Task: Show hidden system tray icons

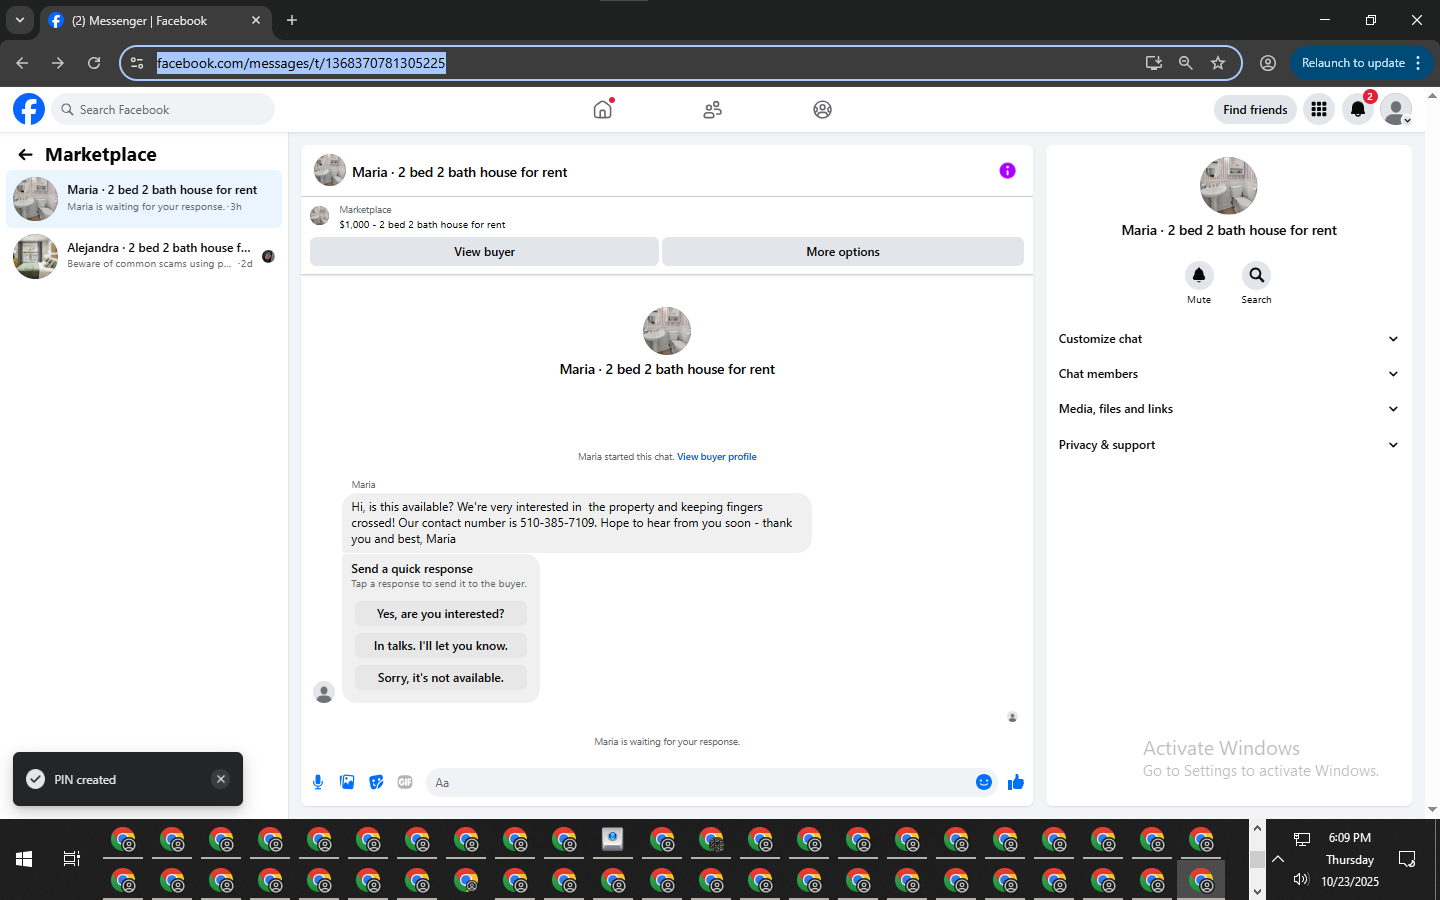Action: (x=1278, y=859)
